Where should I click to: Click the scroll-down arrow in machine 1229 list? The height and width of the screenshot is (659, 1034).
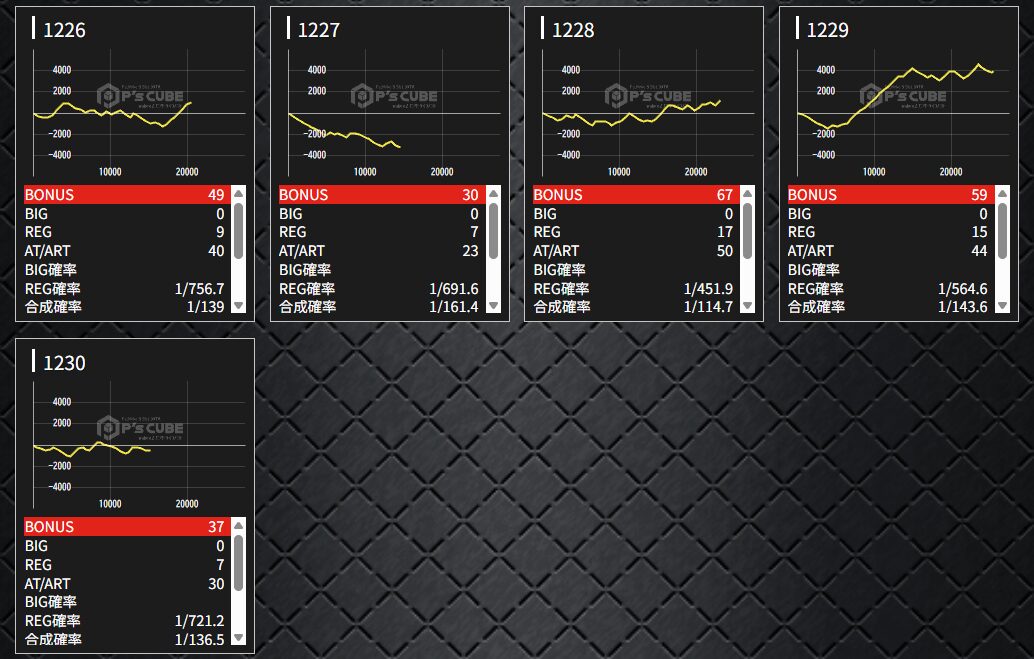click(1002, 306)
